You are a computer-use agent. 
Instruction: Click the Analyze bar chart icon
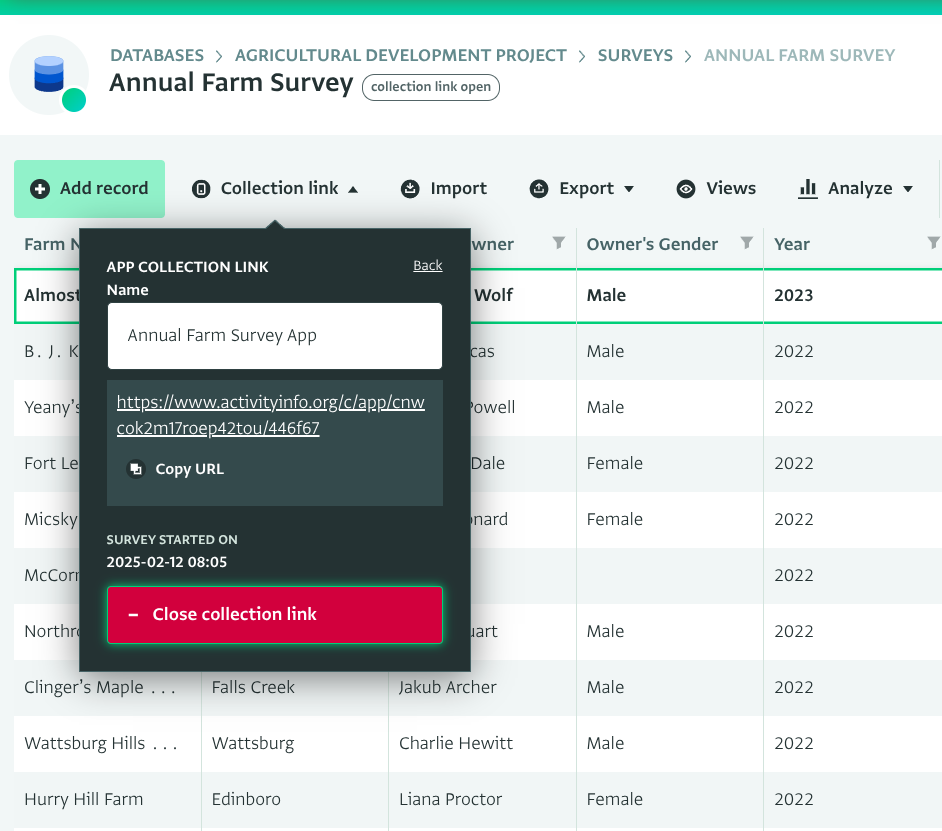tap(807, 189)
